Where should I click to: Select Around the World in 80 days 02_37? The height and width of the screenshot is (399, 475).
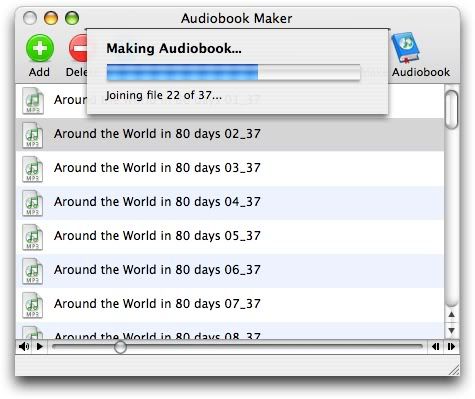tap(230, 134)
